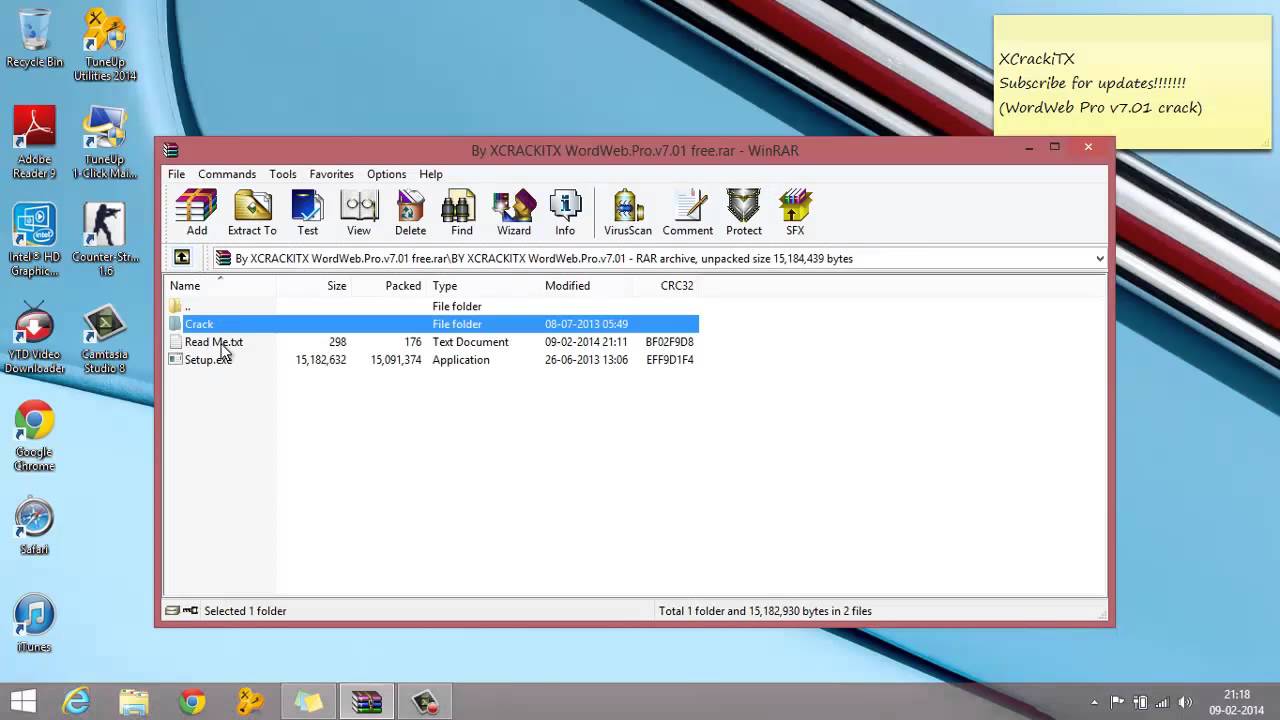The image size is (1280, 720).
Task: Select the Crack folder row
Action: click(x=432, y=324)
